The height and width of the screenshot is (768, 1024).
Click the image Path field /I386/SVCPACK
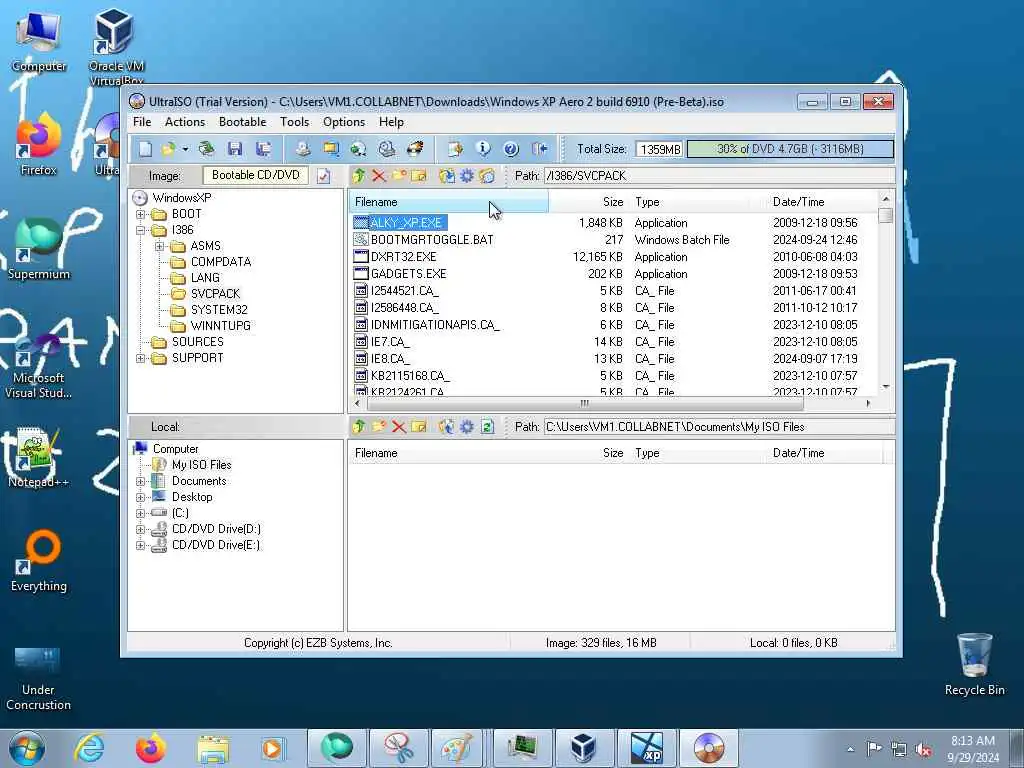point(719,176)
